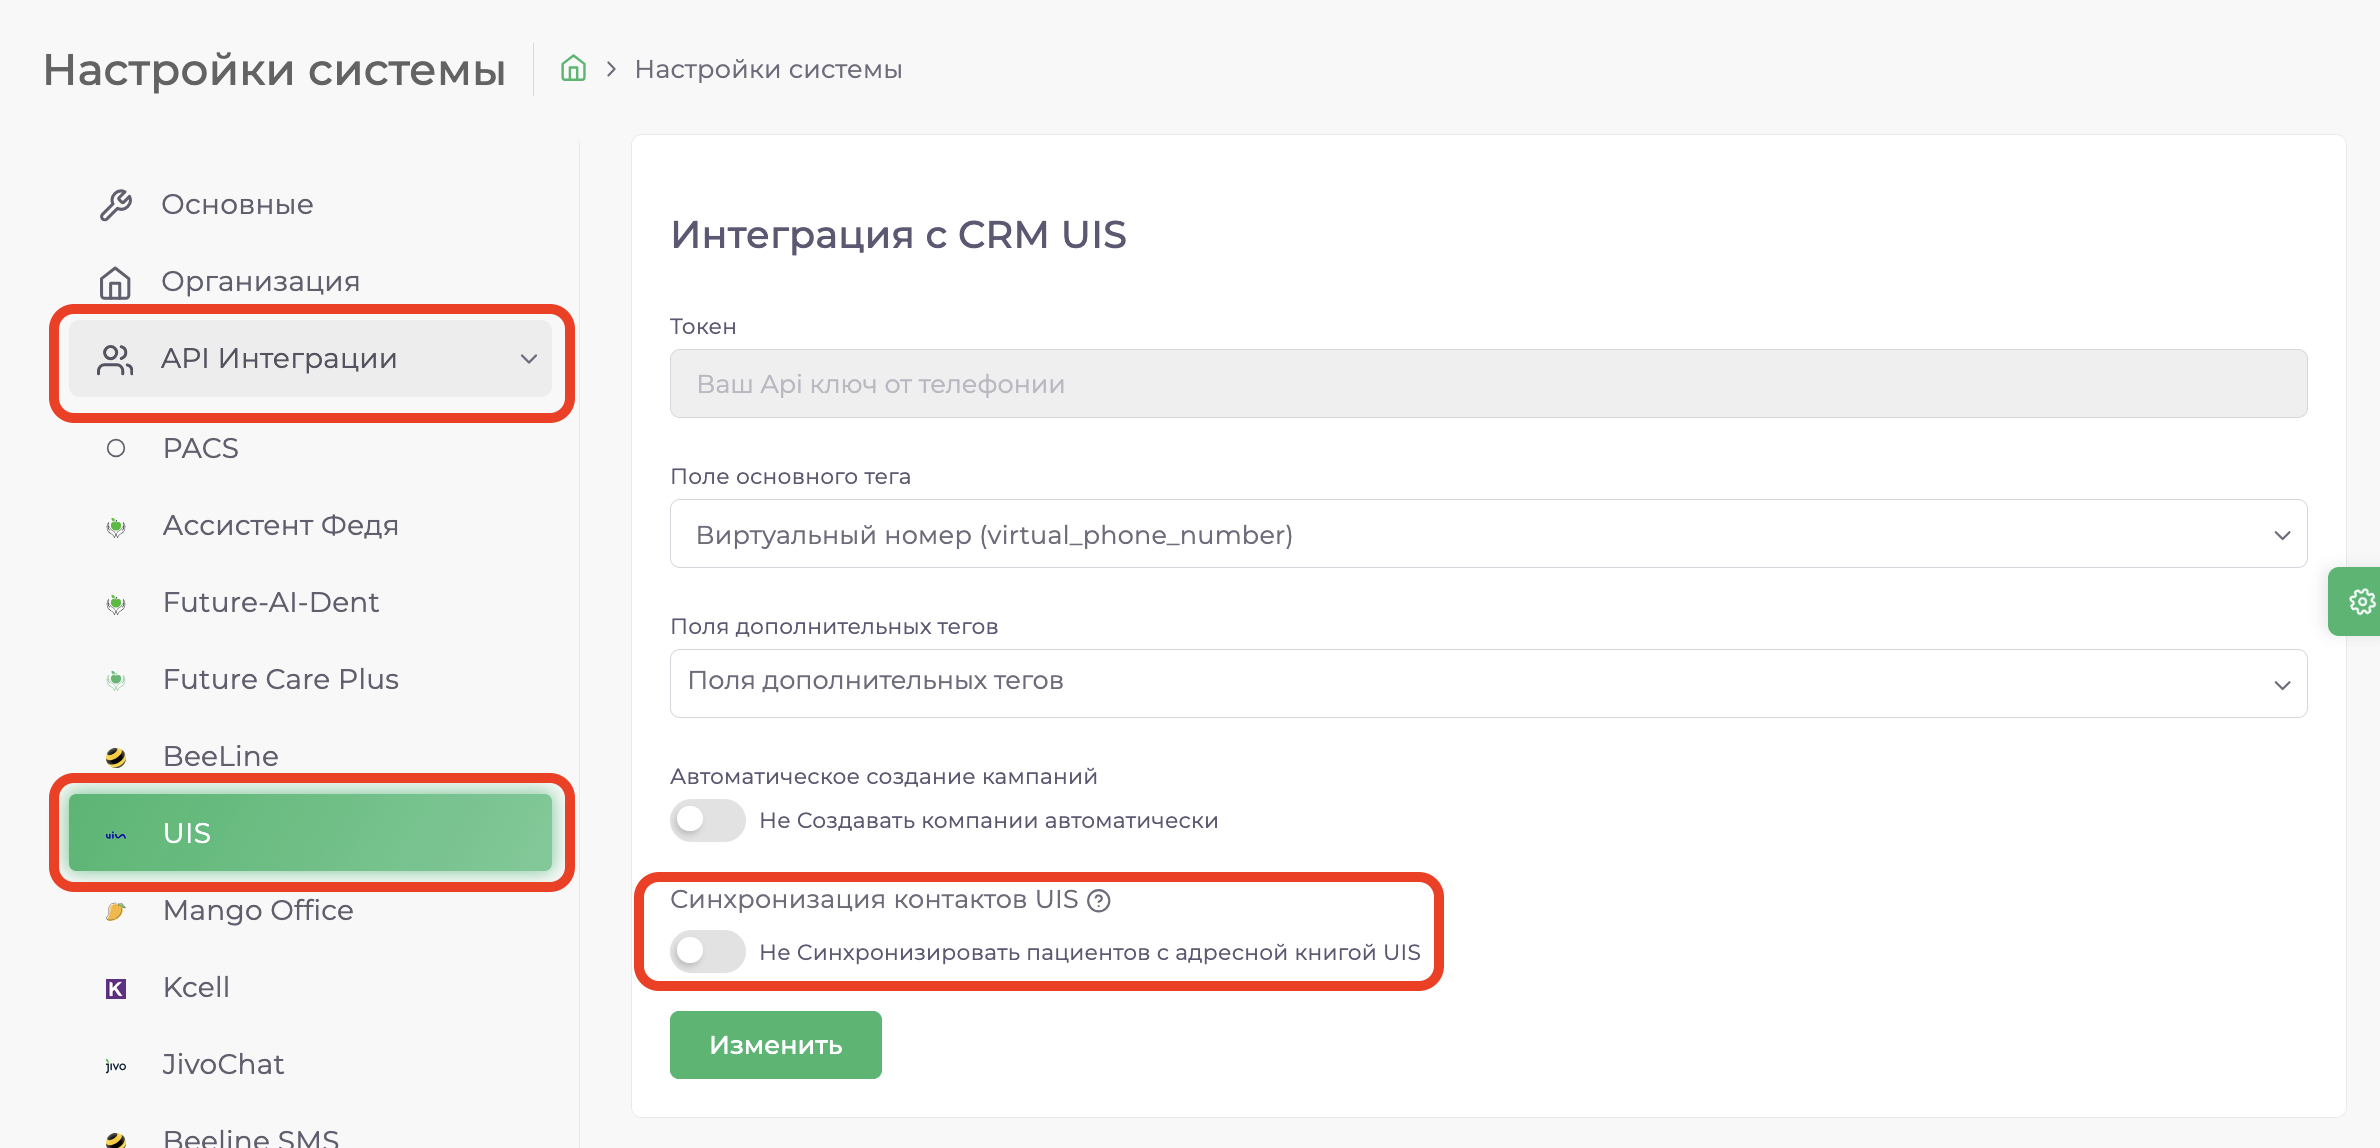Focus the Токен input field
Viewport: 2380px width, 1148px height.
click(x=1488, y=384)
